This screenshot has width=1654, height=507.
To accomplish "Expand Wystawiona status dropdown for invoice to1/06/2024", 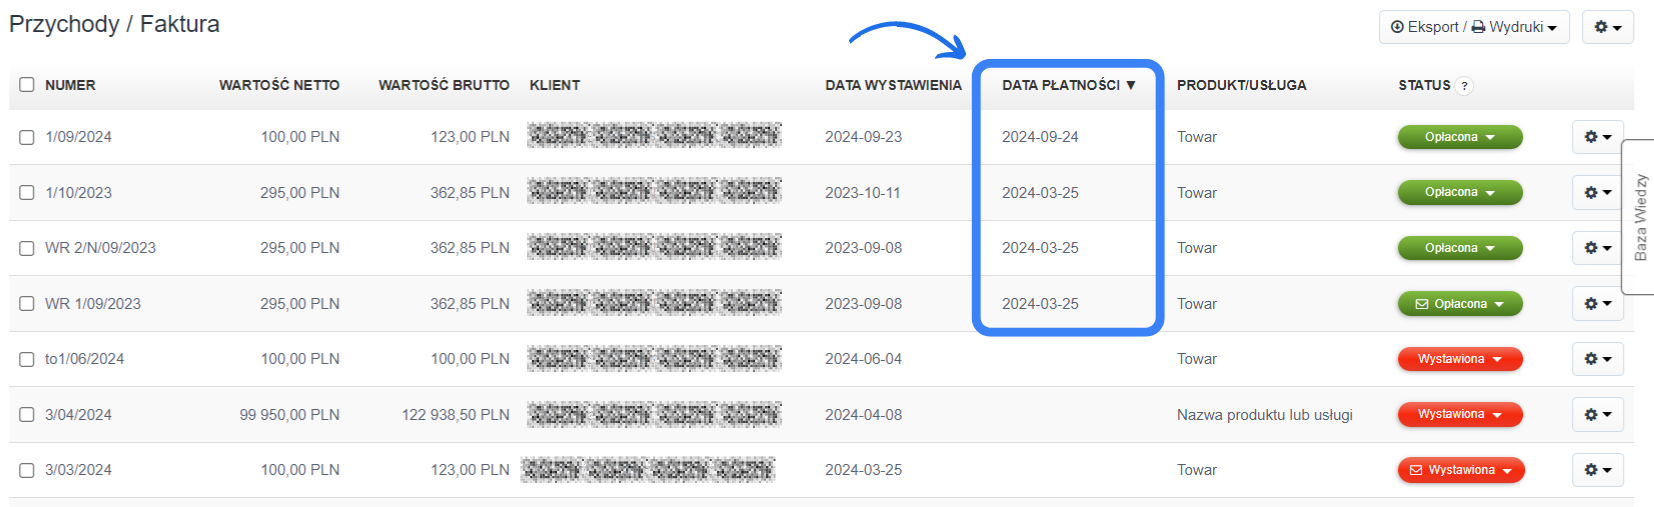I will point(1459,359).
